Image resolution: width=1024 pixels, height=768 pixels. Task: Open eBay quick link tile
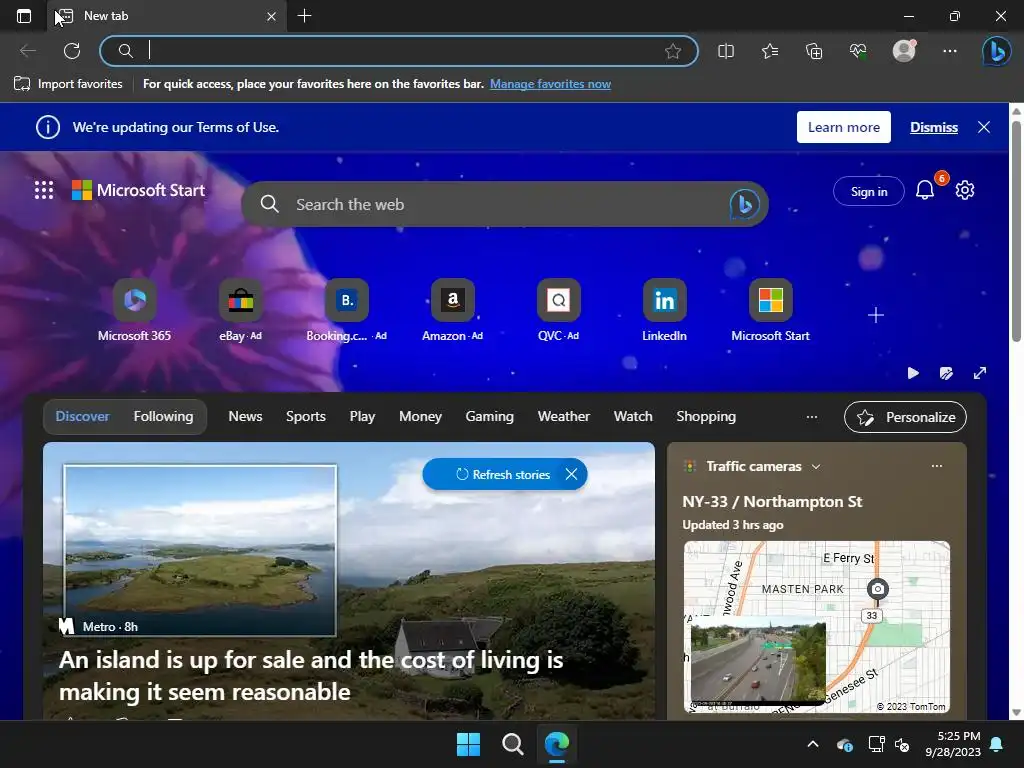[240, 311]
